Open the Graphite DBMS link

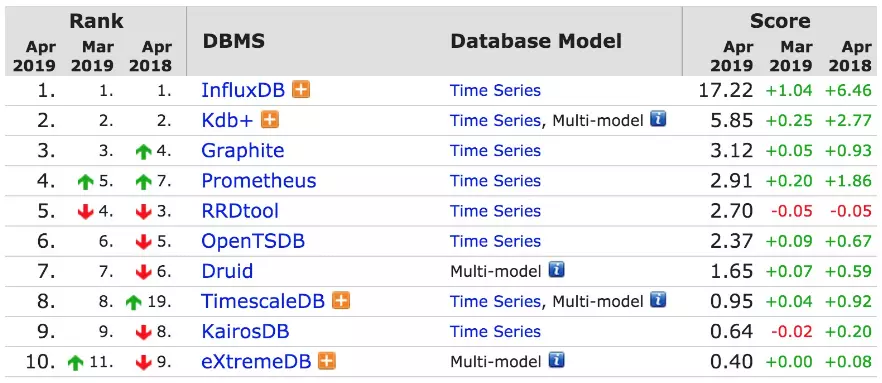(243, 151)
